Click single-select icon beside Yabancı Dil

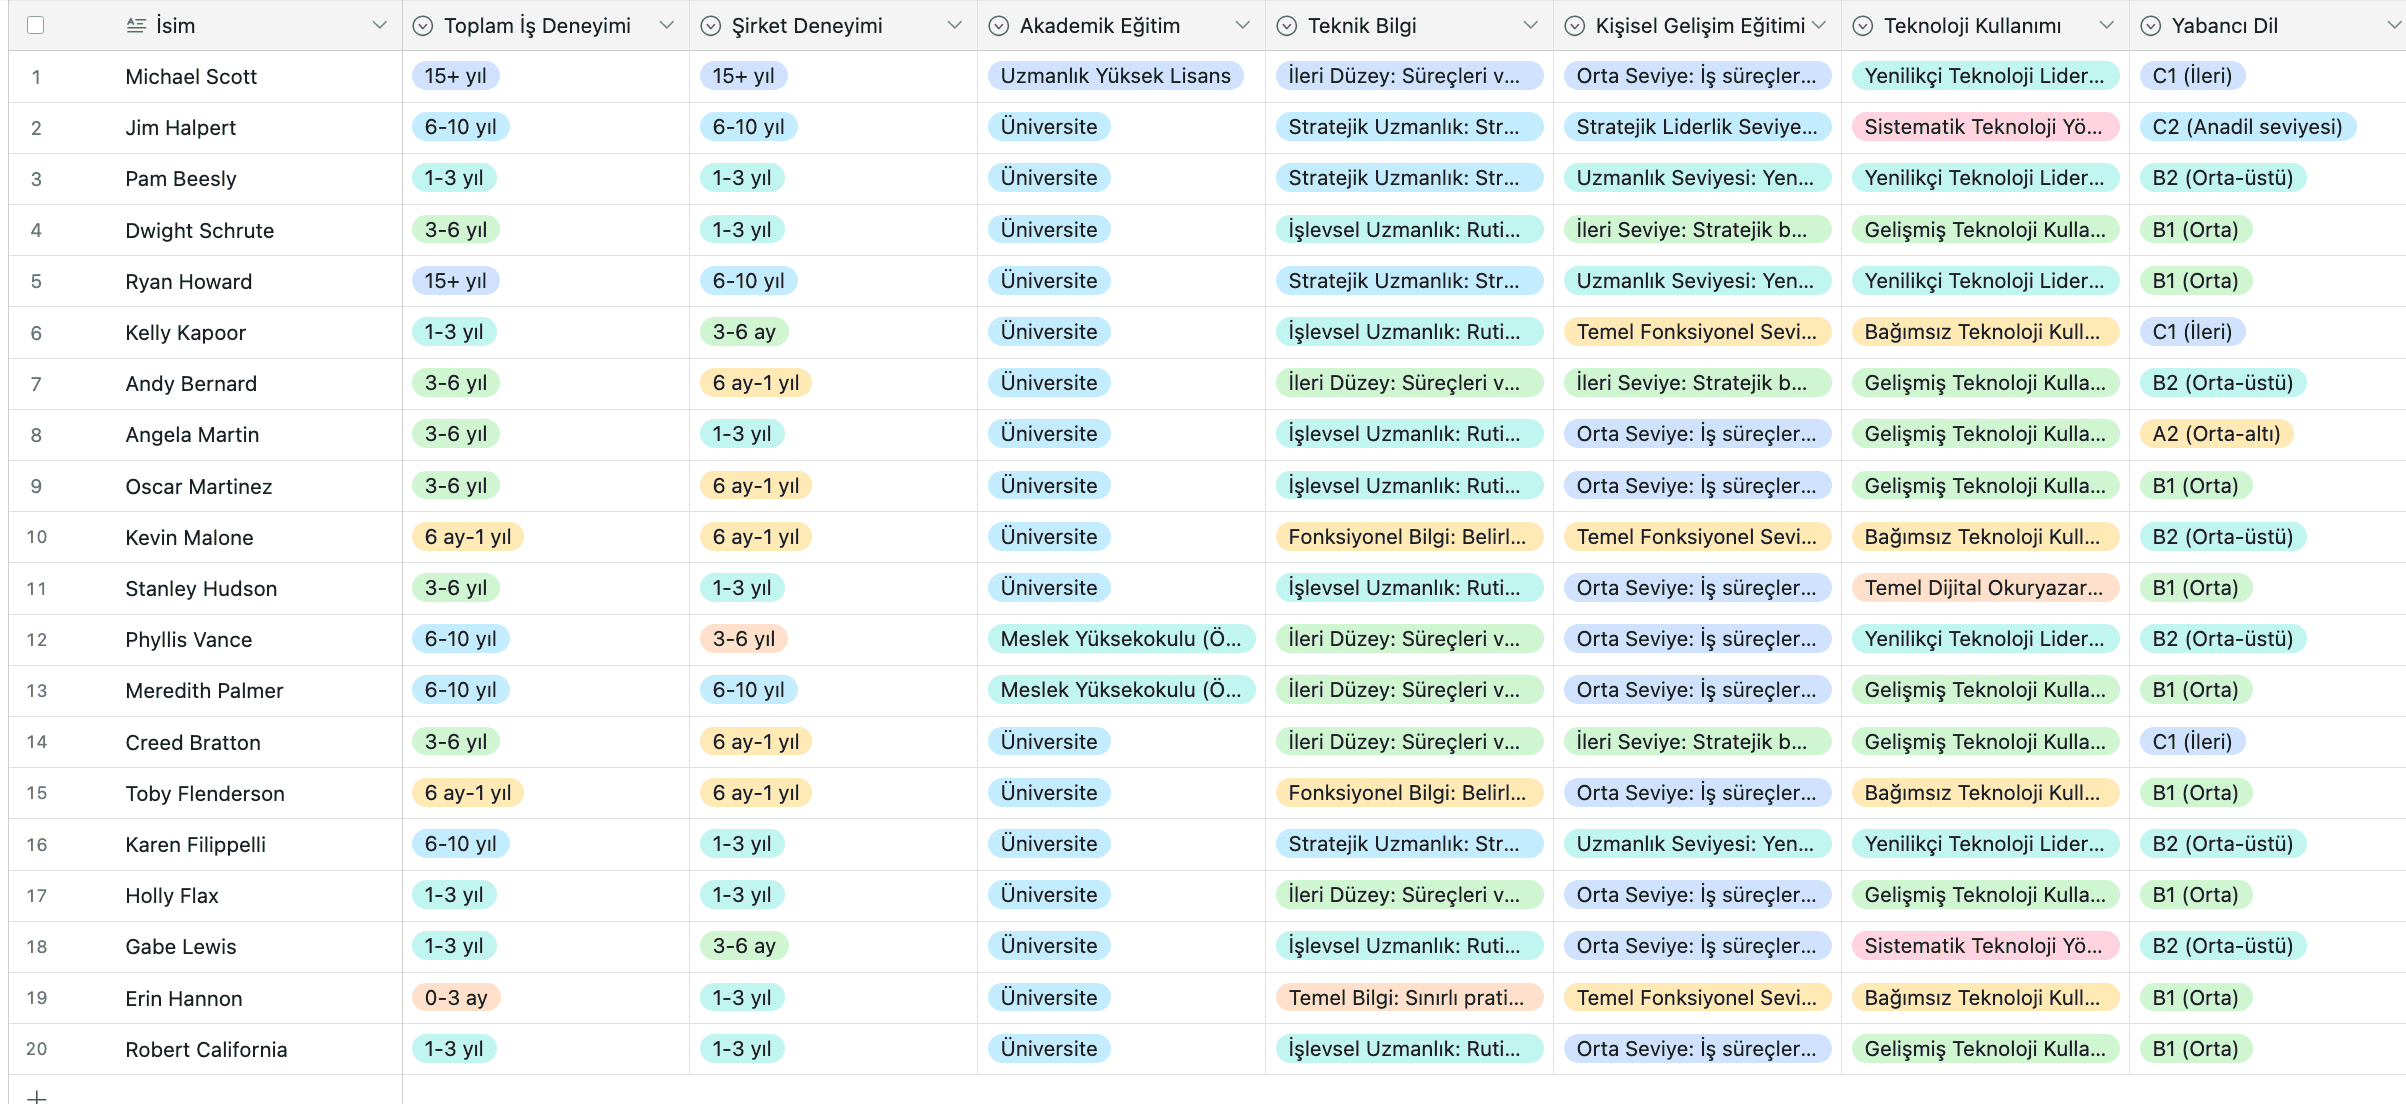(2151, 26)
